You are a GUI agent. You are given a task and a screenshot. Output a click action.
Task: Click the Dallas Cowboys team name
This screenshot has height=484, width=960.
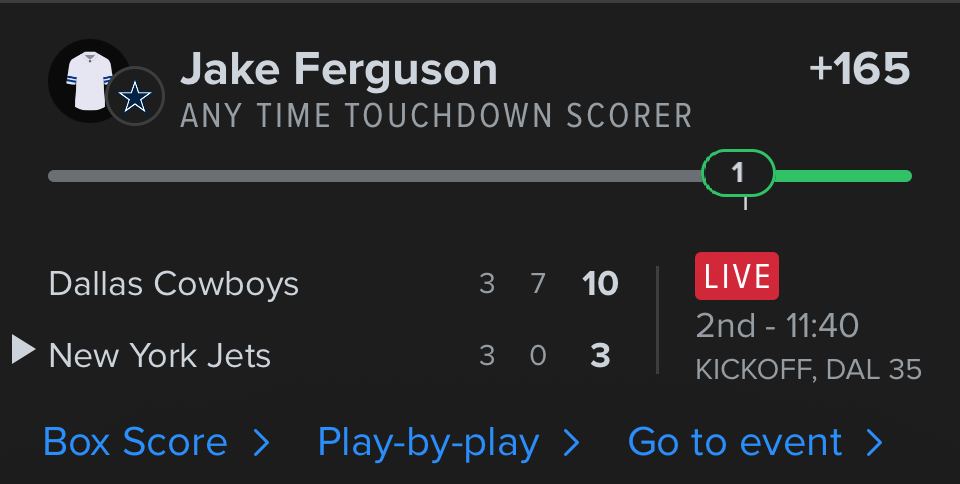[x=174, y=284]
